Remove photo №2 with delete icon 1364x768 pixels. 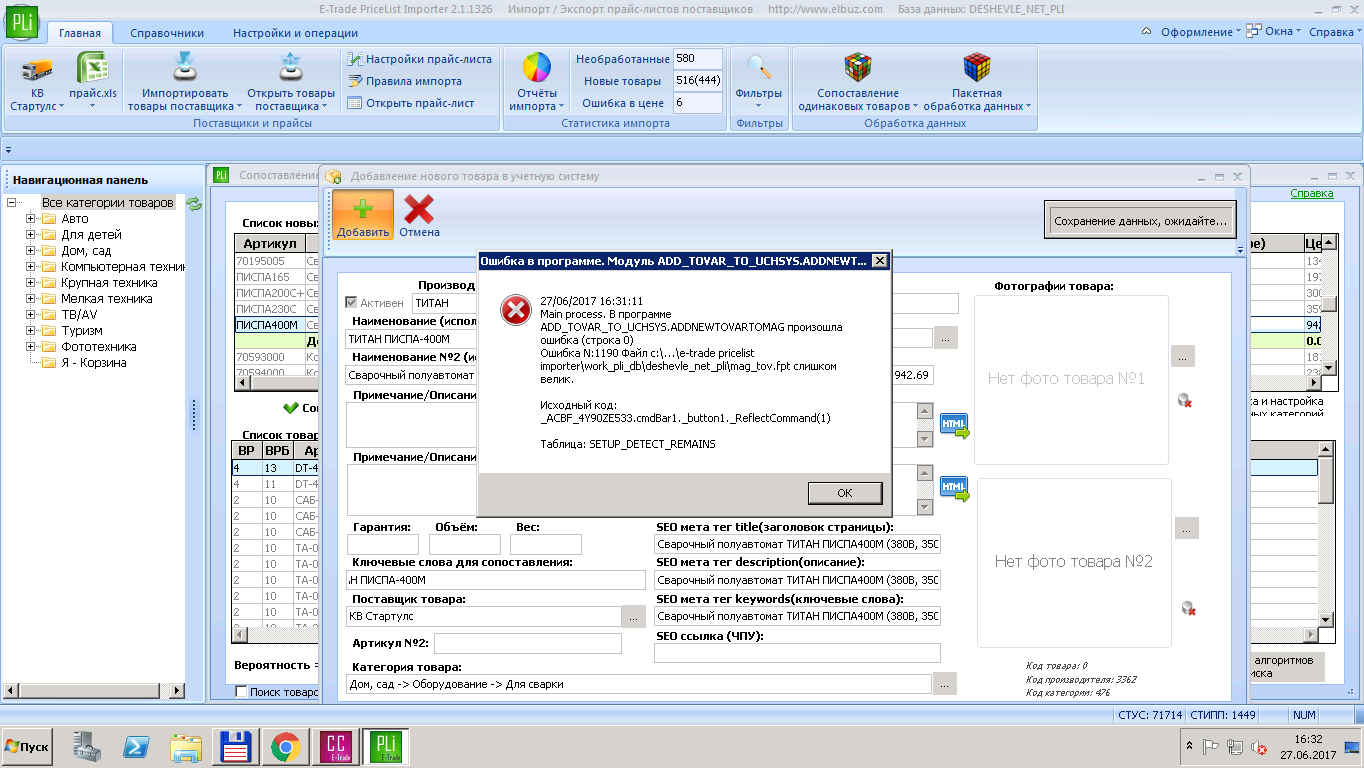(x=1188, y=608)
